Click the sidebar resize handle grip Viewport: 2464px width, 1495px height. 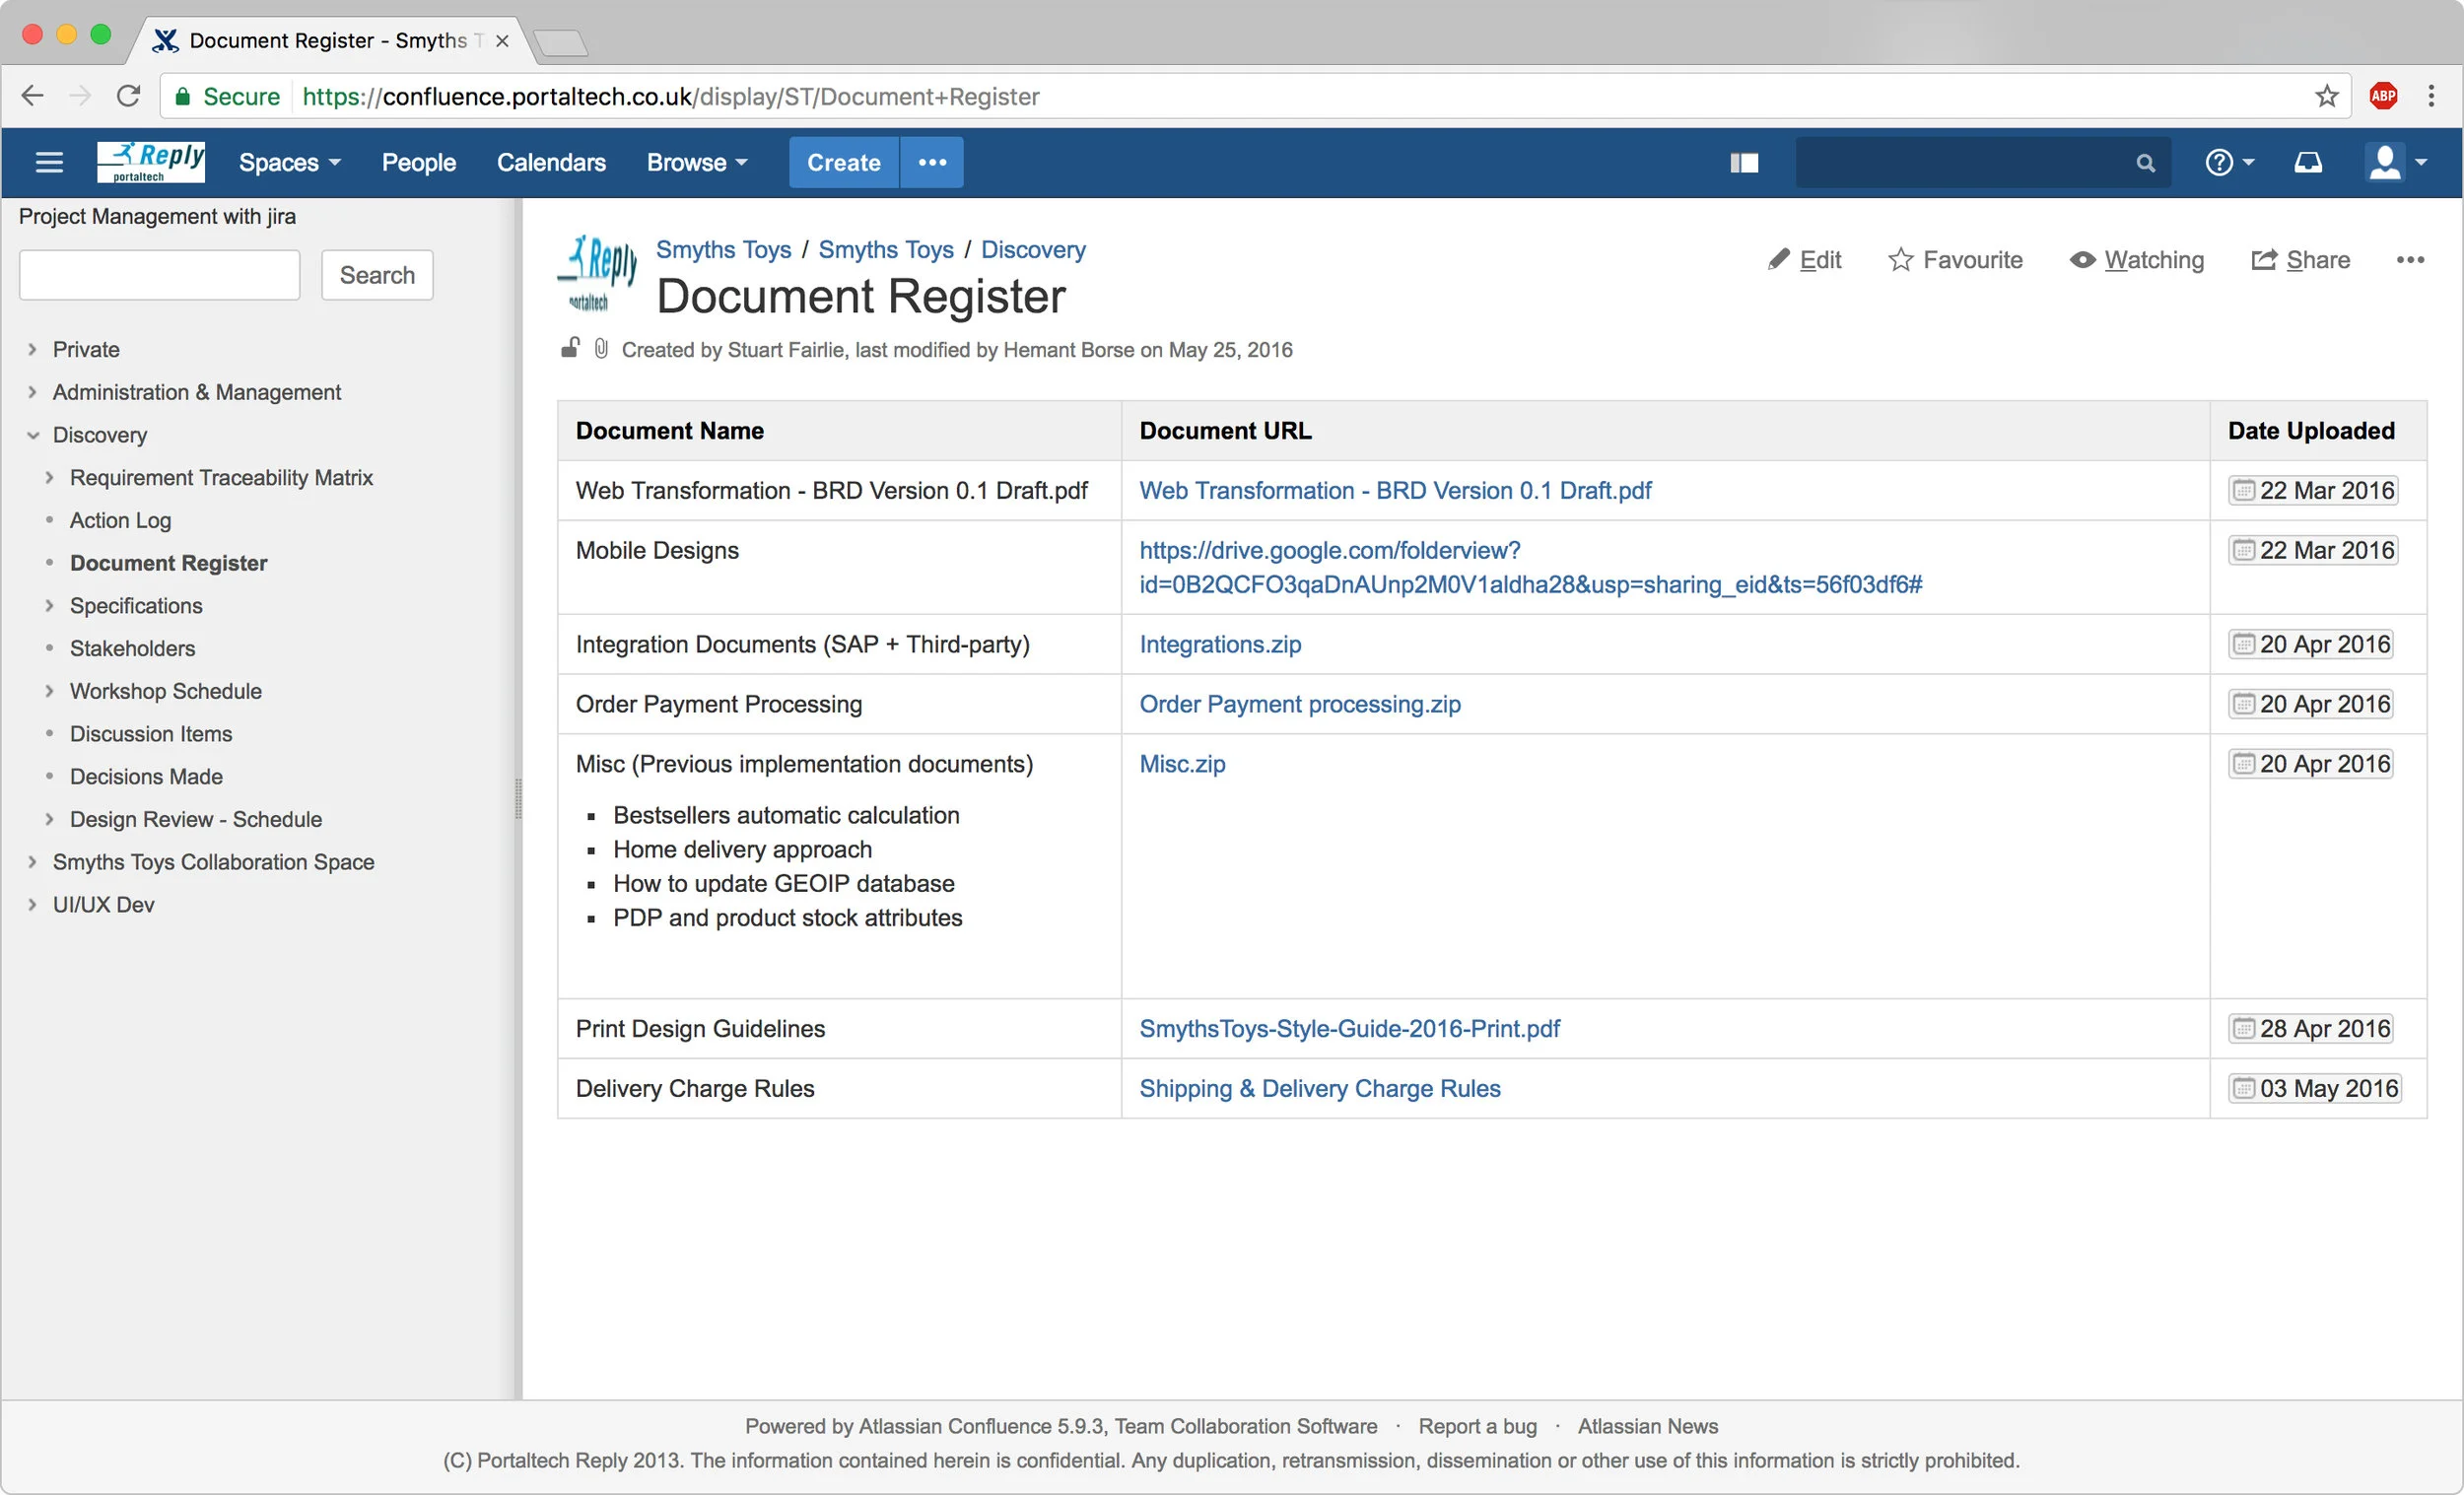[x=518, y=798]
